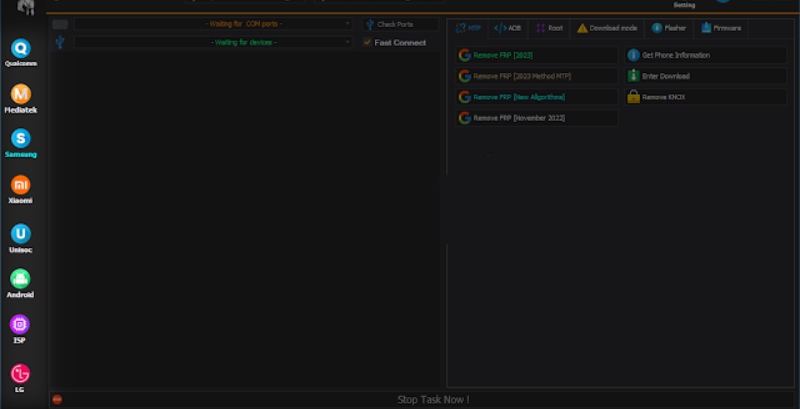The image size is (800, 409).
Task: Switch to the Flasher tab
Action: (669, 28)
